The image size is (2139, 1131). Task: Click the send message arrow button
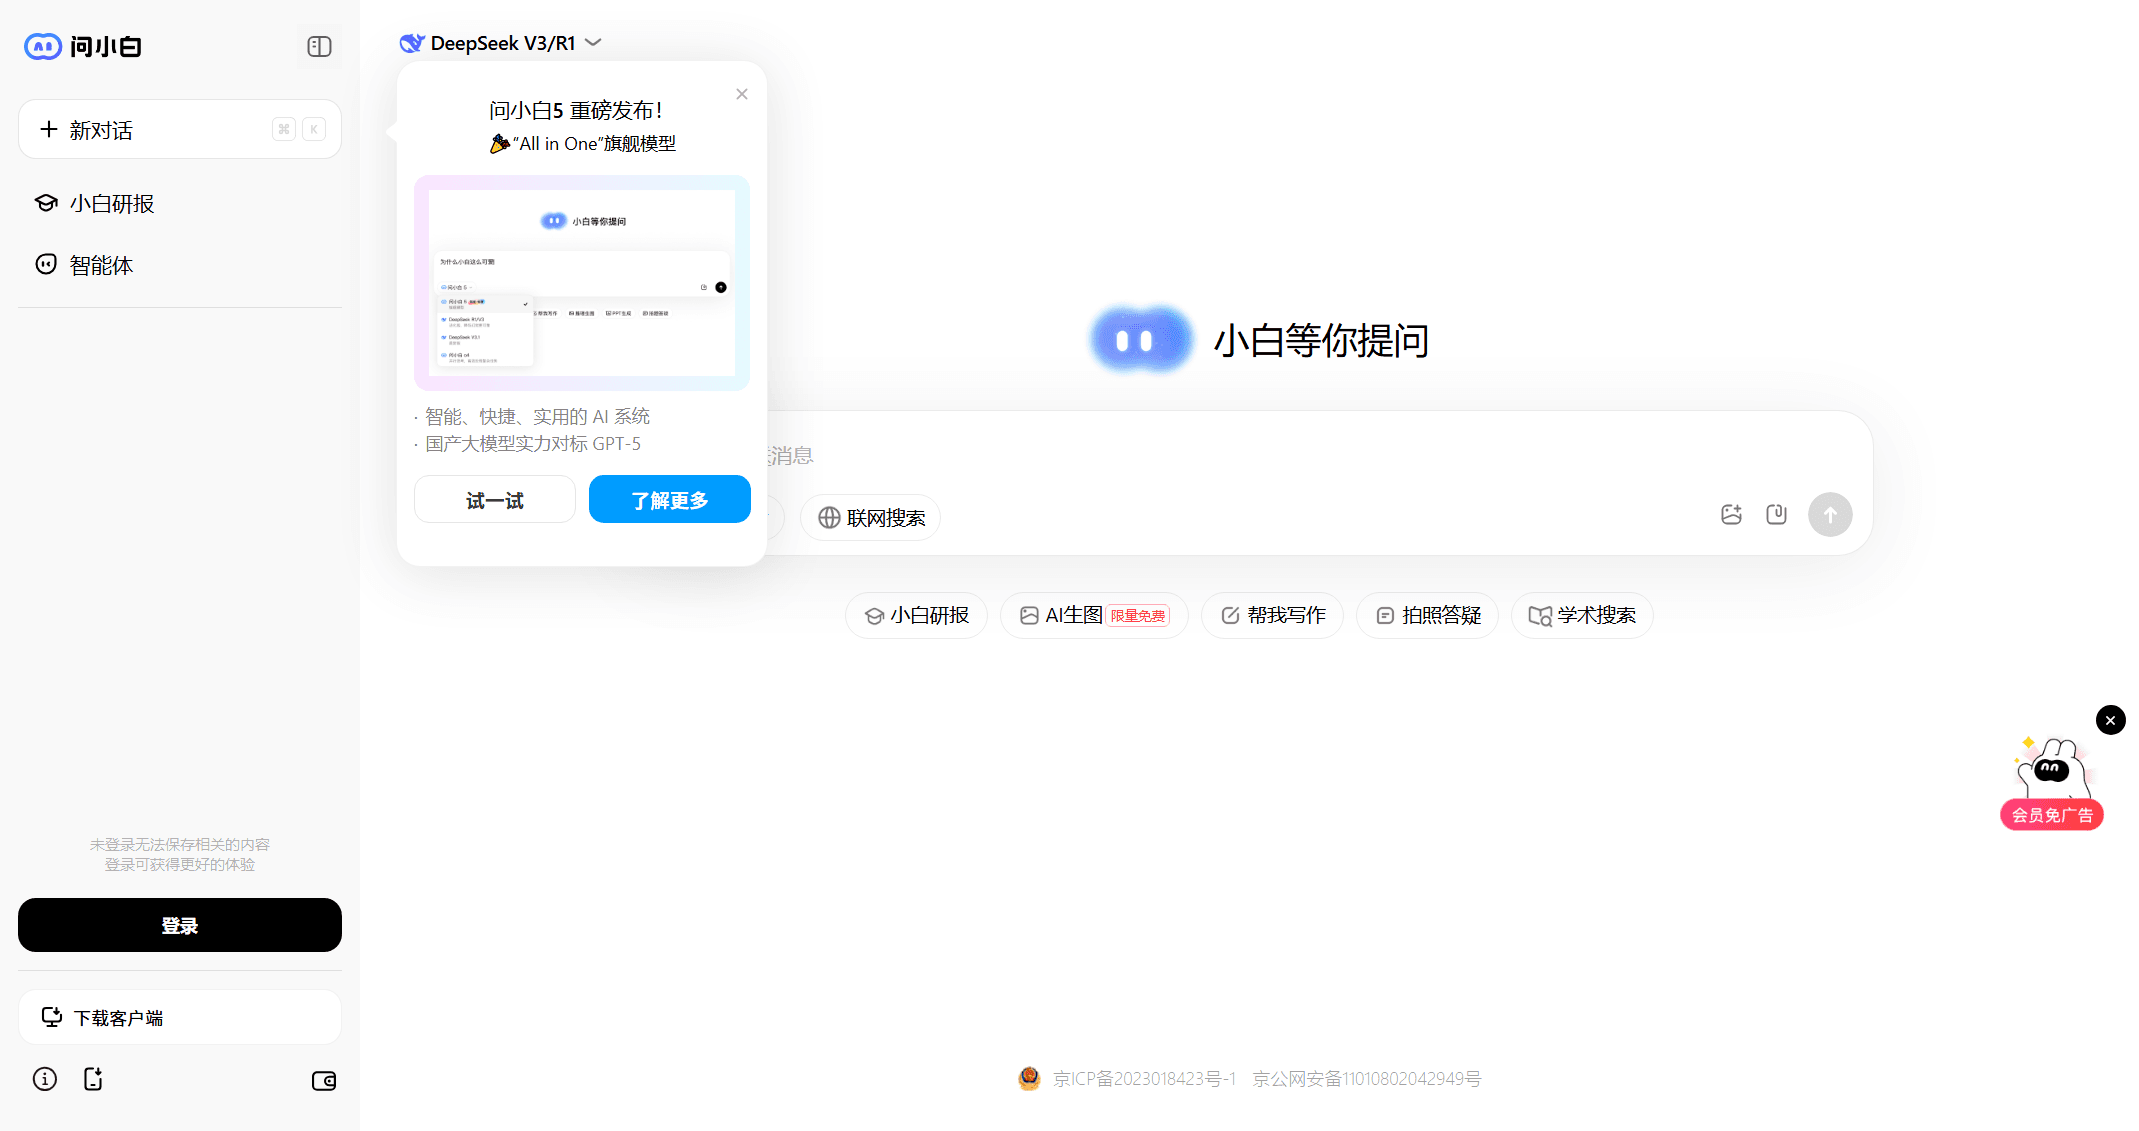tap(1830, 514)
